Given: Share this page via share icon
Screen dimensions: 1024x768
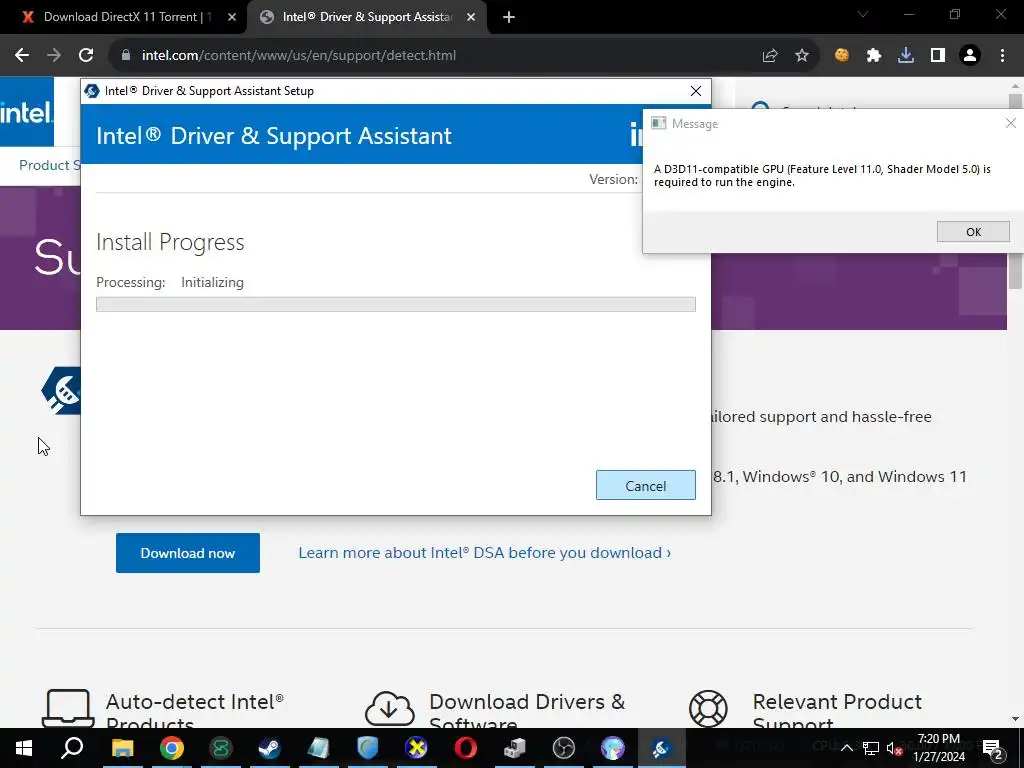Looking at the screenshot, I should tap(770, 56).
